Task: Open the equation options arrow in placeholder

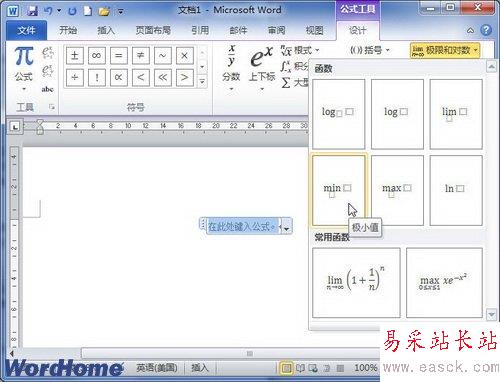Action: 286,228
